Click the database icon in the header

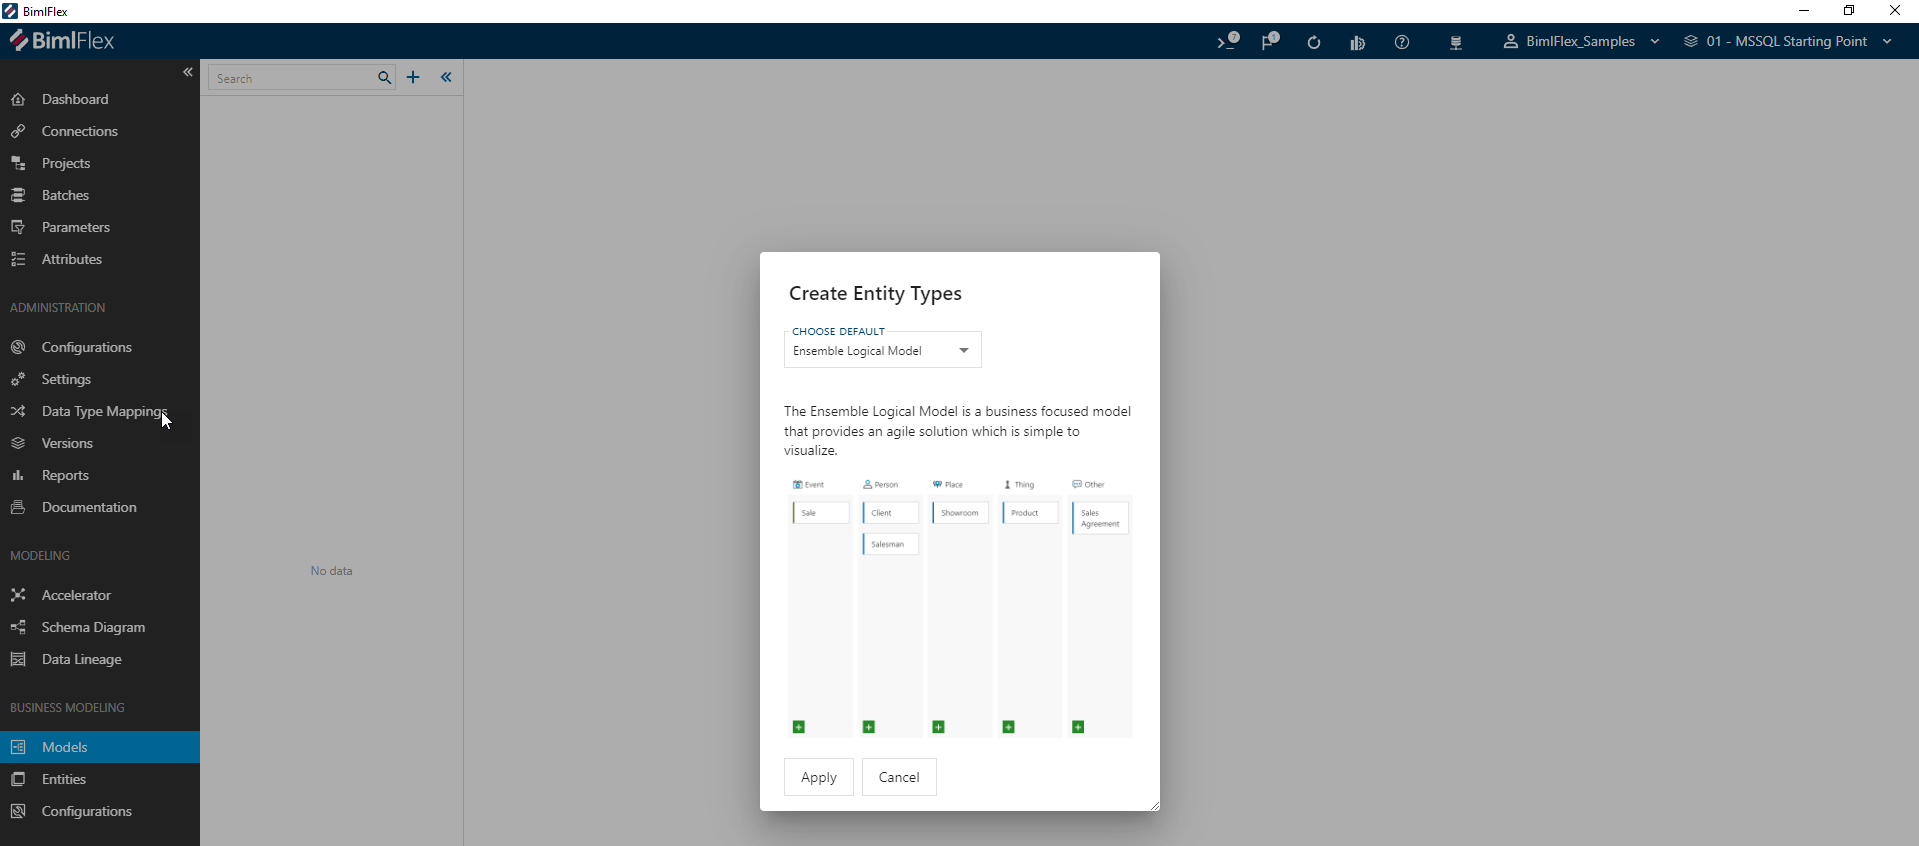pos(1456,42)
